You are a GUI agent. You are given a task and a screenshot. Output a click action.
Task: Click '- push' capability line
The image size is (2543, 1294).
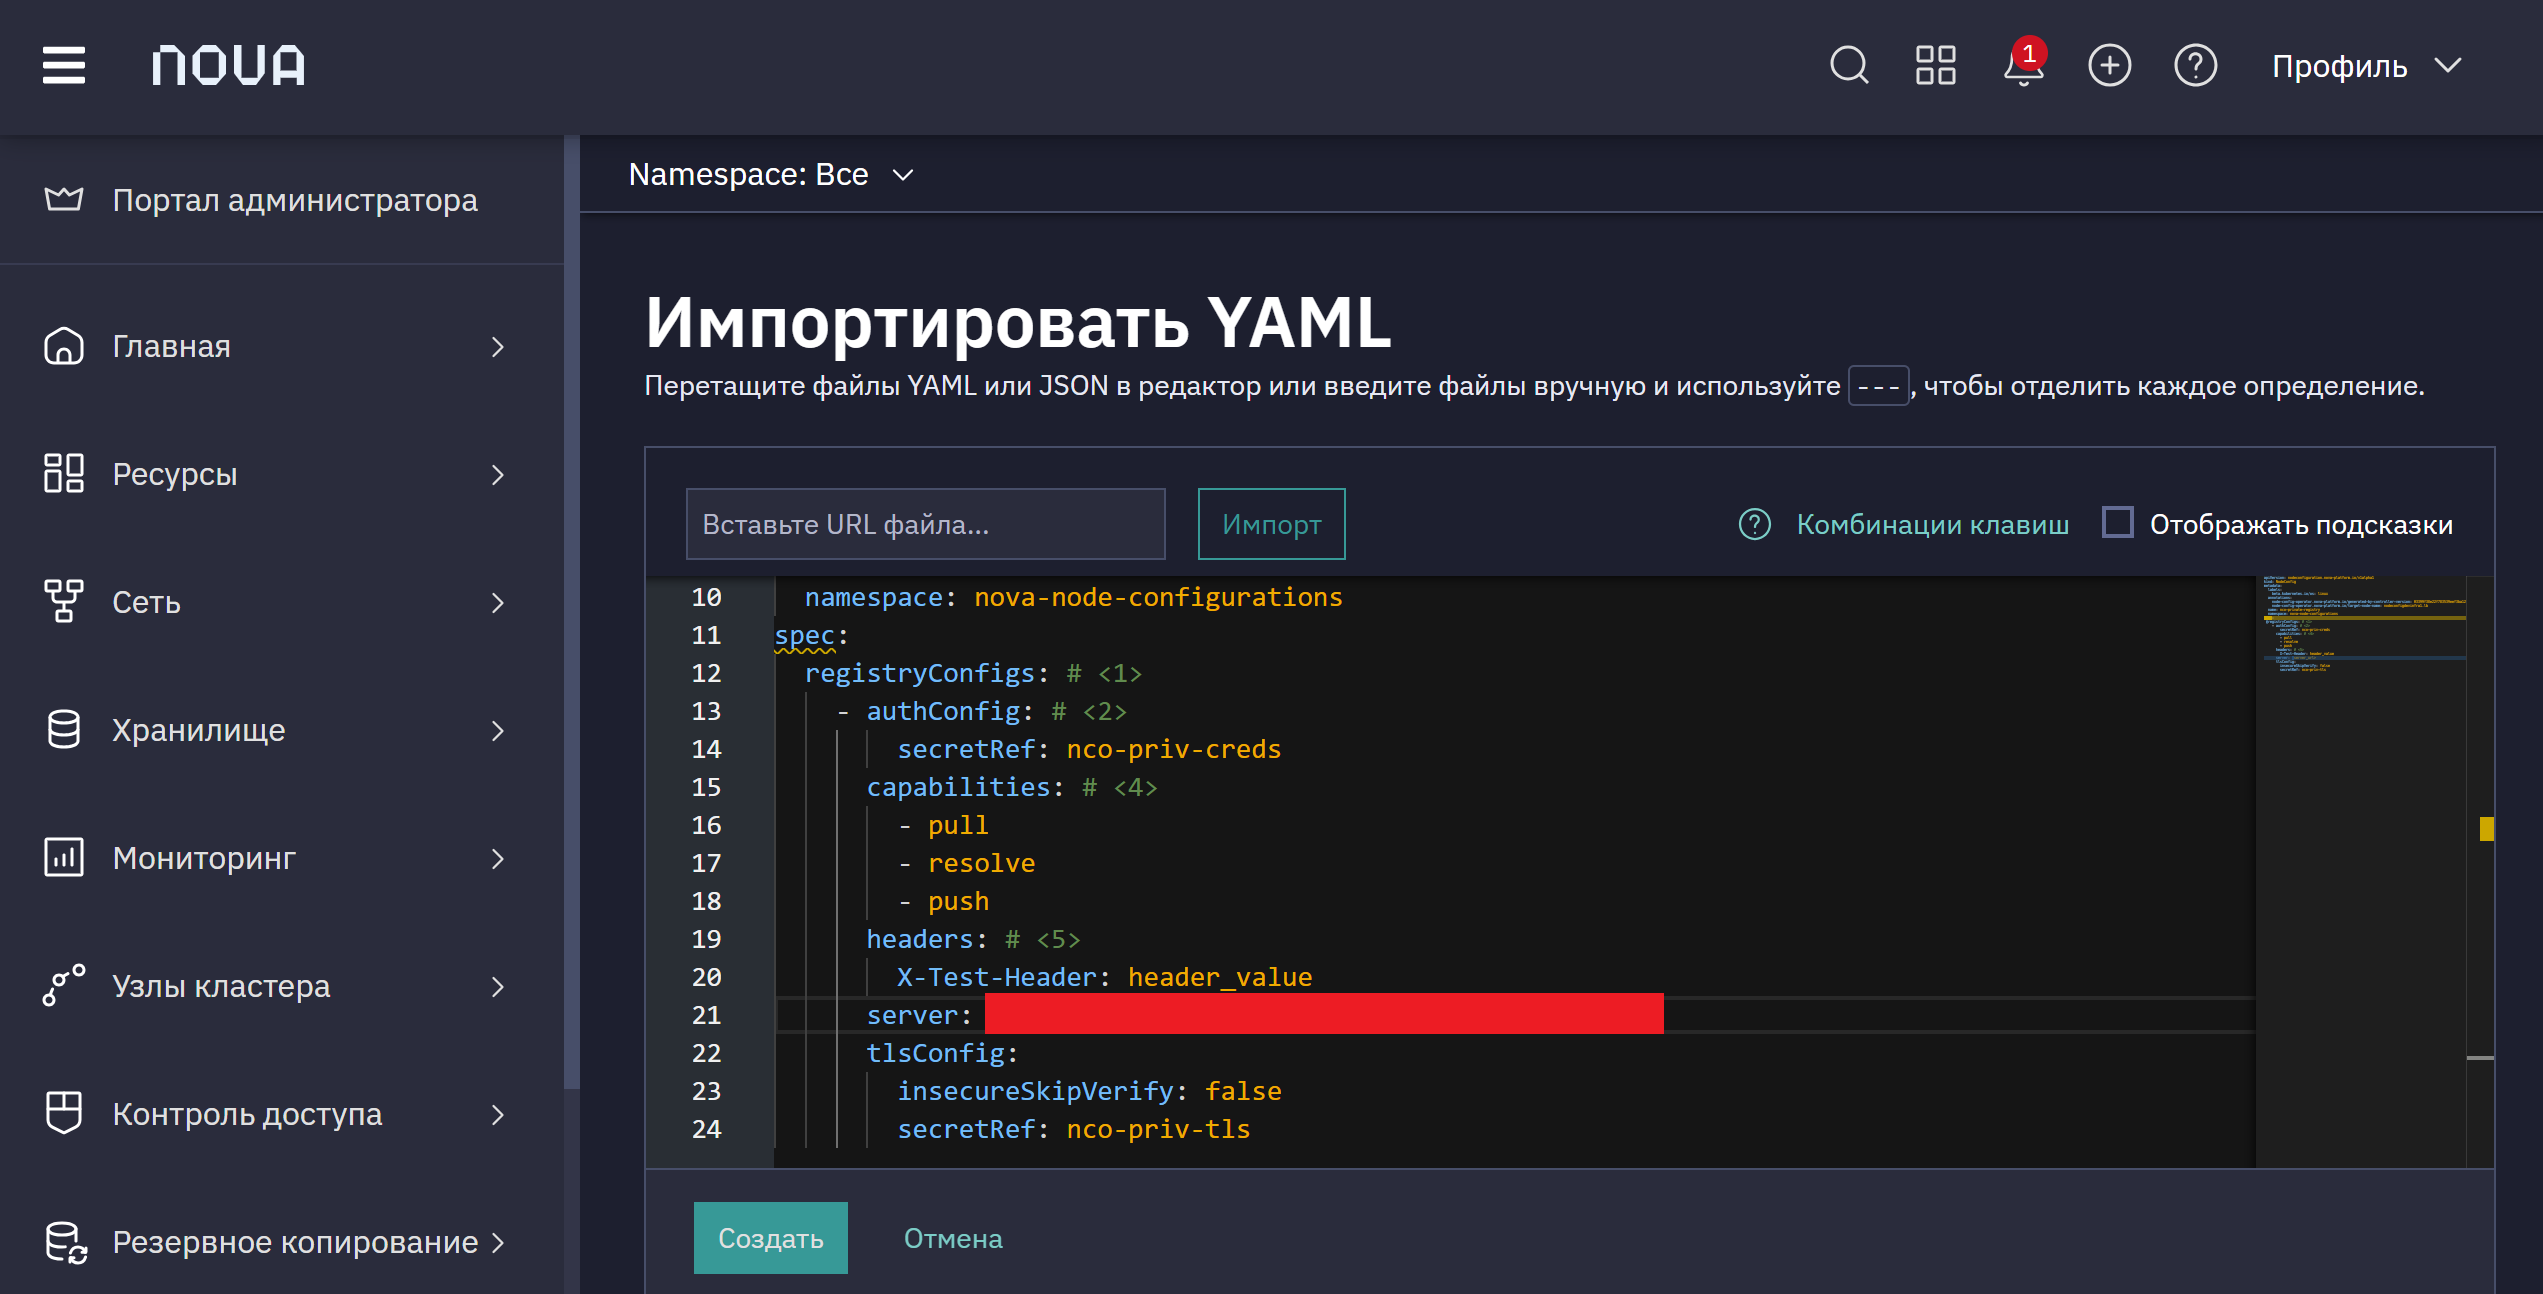click(x=943, y=901)
